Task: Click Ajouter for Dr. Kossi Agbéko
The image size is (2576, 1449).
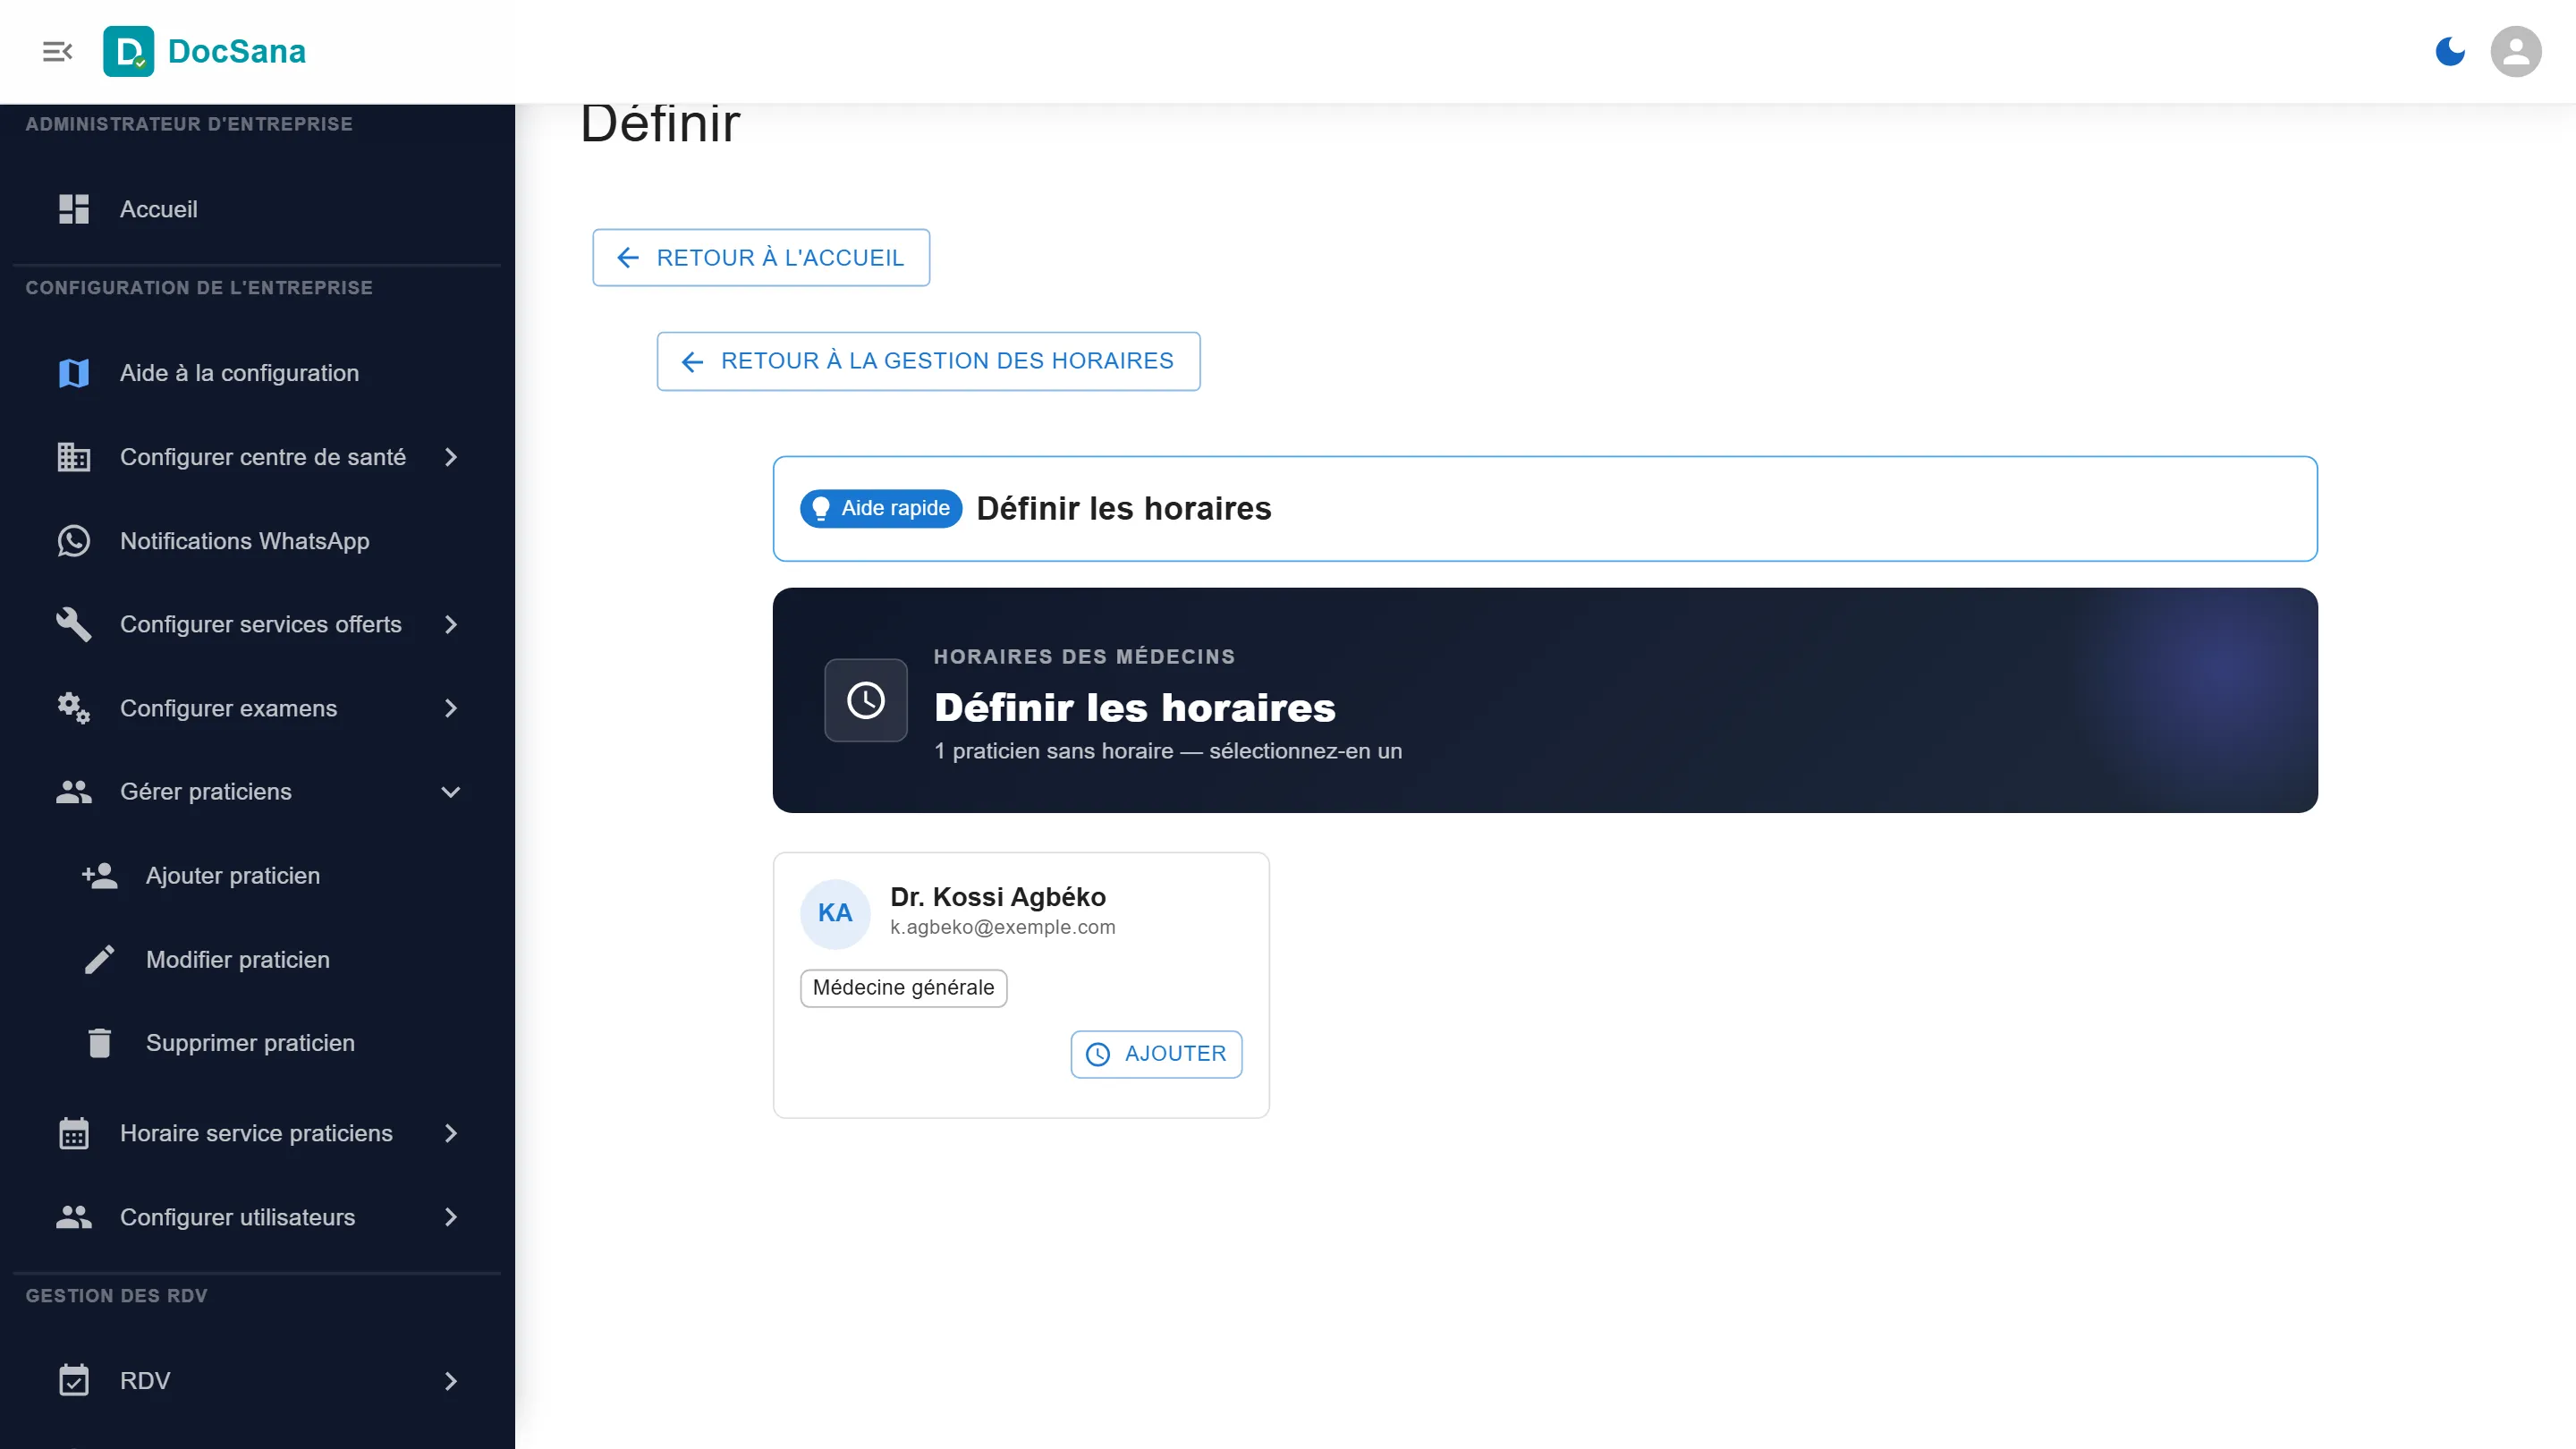Action: (x=1156, y=1054)
